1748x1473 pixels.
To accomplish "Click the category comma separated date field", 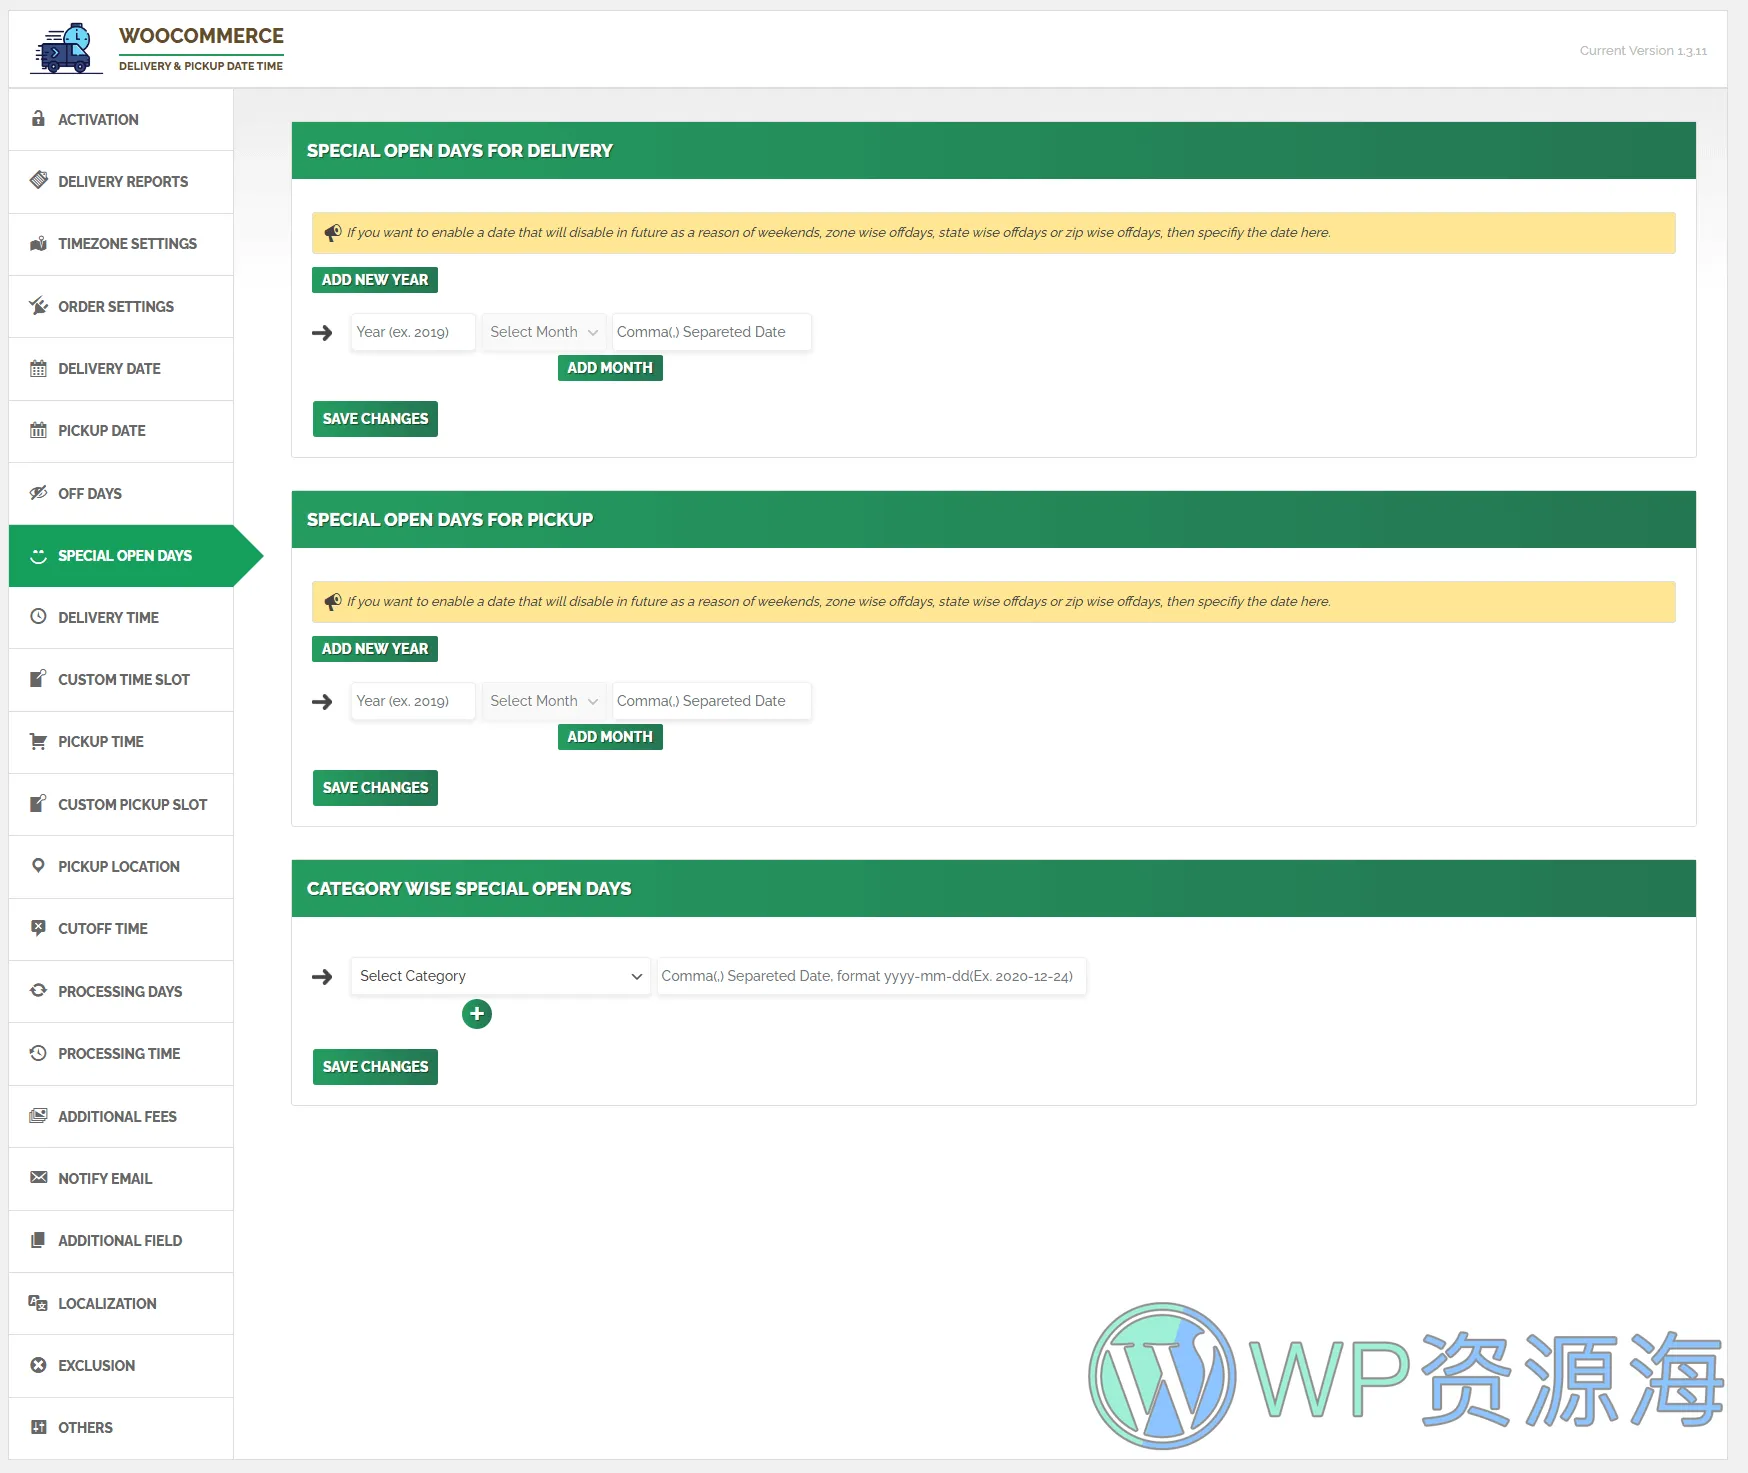I will point(870,976).
